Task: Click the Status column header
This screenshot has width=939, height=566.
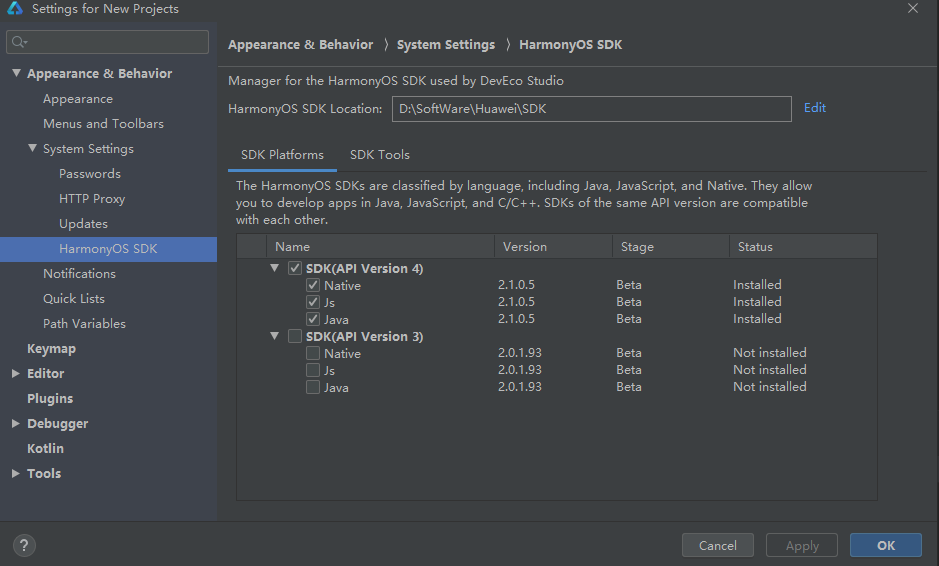Action: point(804,247)
